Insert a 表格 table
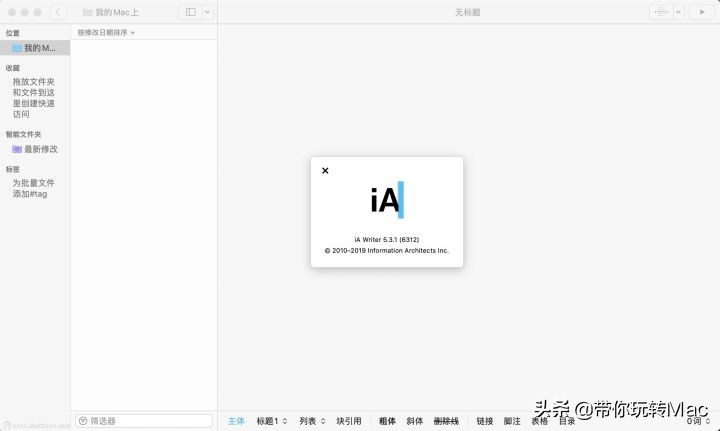 (540, 421)
